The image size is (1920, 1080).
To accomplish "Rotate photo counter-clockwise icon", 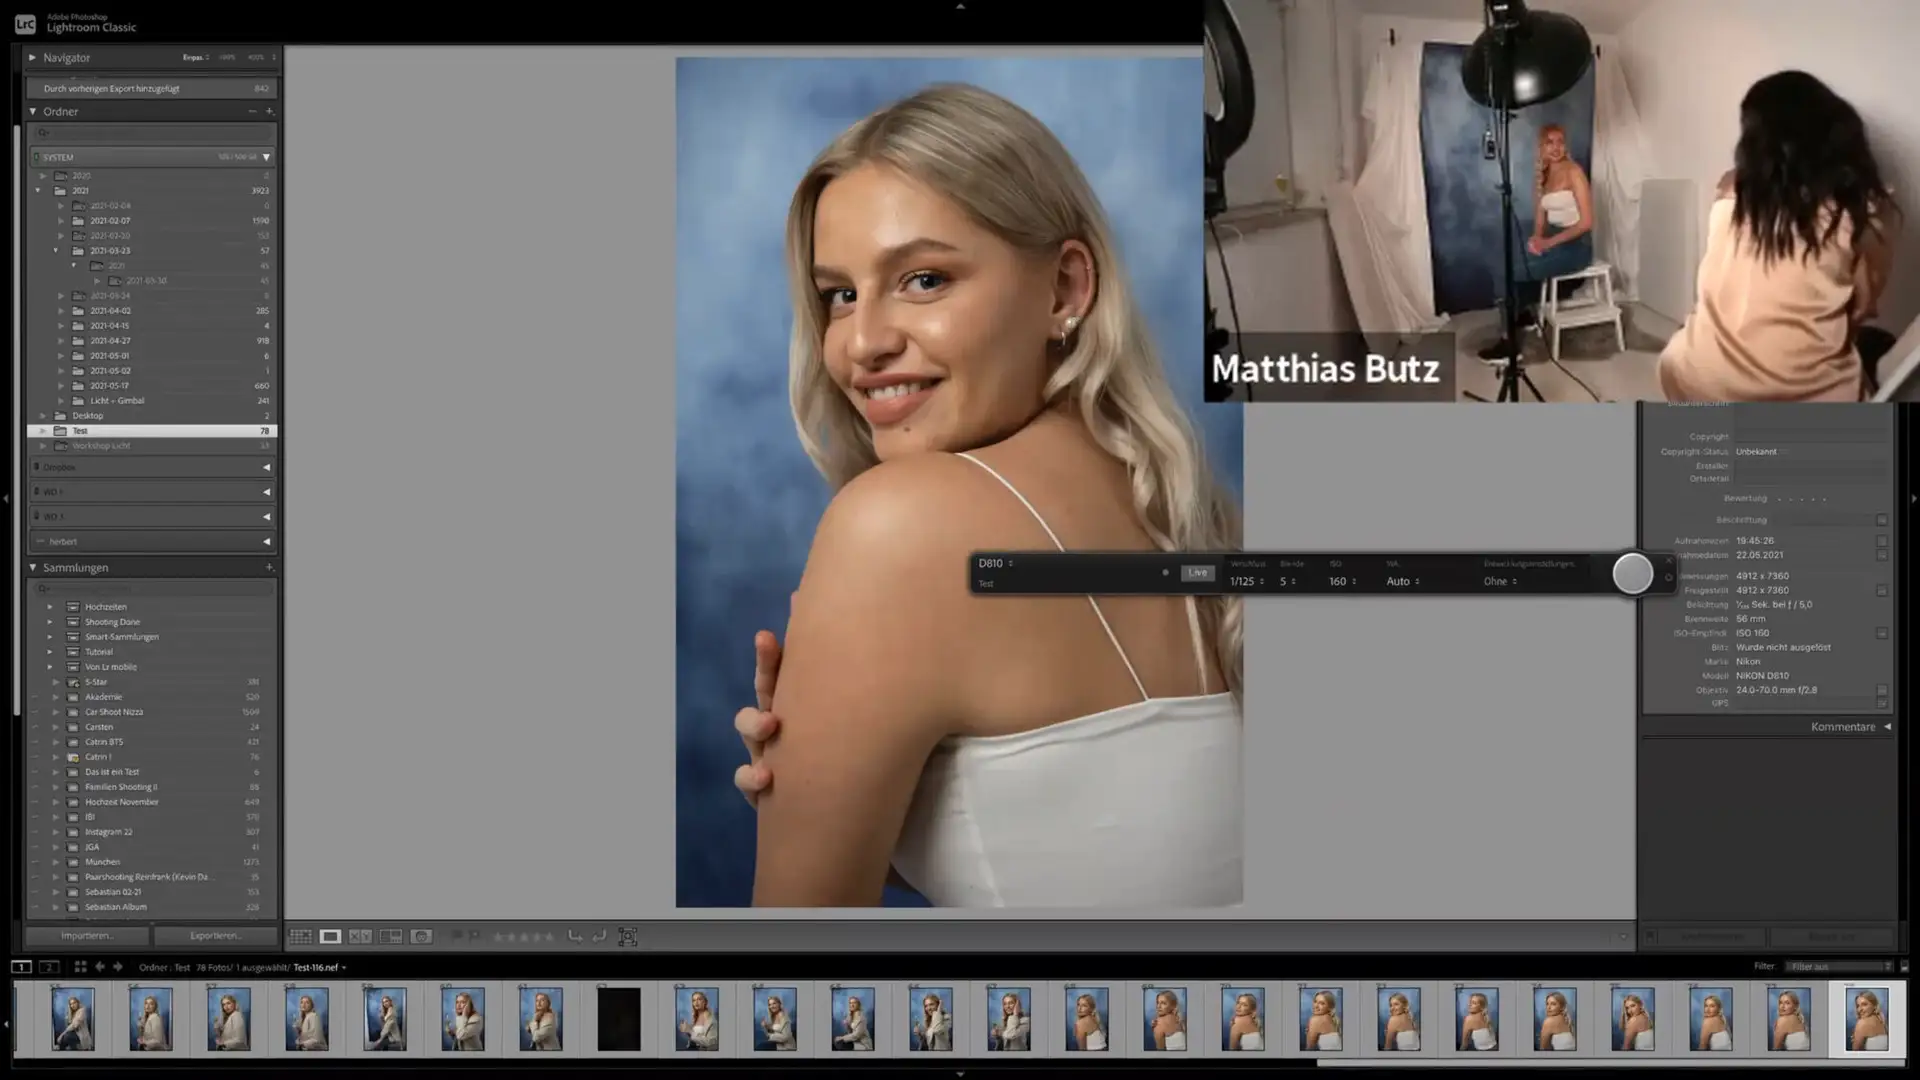I will coord(575,937).
